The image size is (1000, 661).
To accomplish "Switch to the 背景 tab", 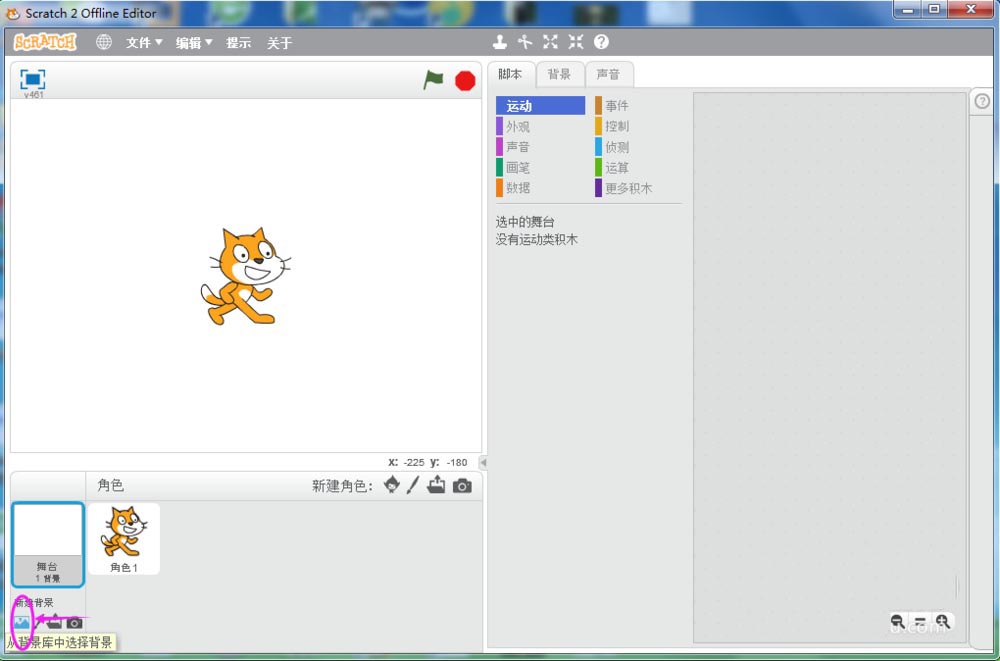I will (x=559, y=75).
